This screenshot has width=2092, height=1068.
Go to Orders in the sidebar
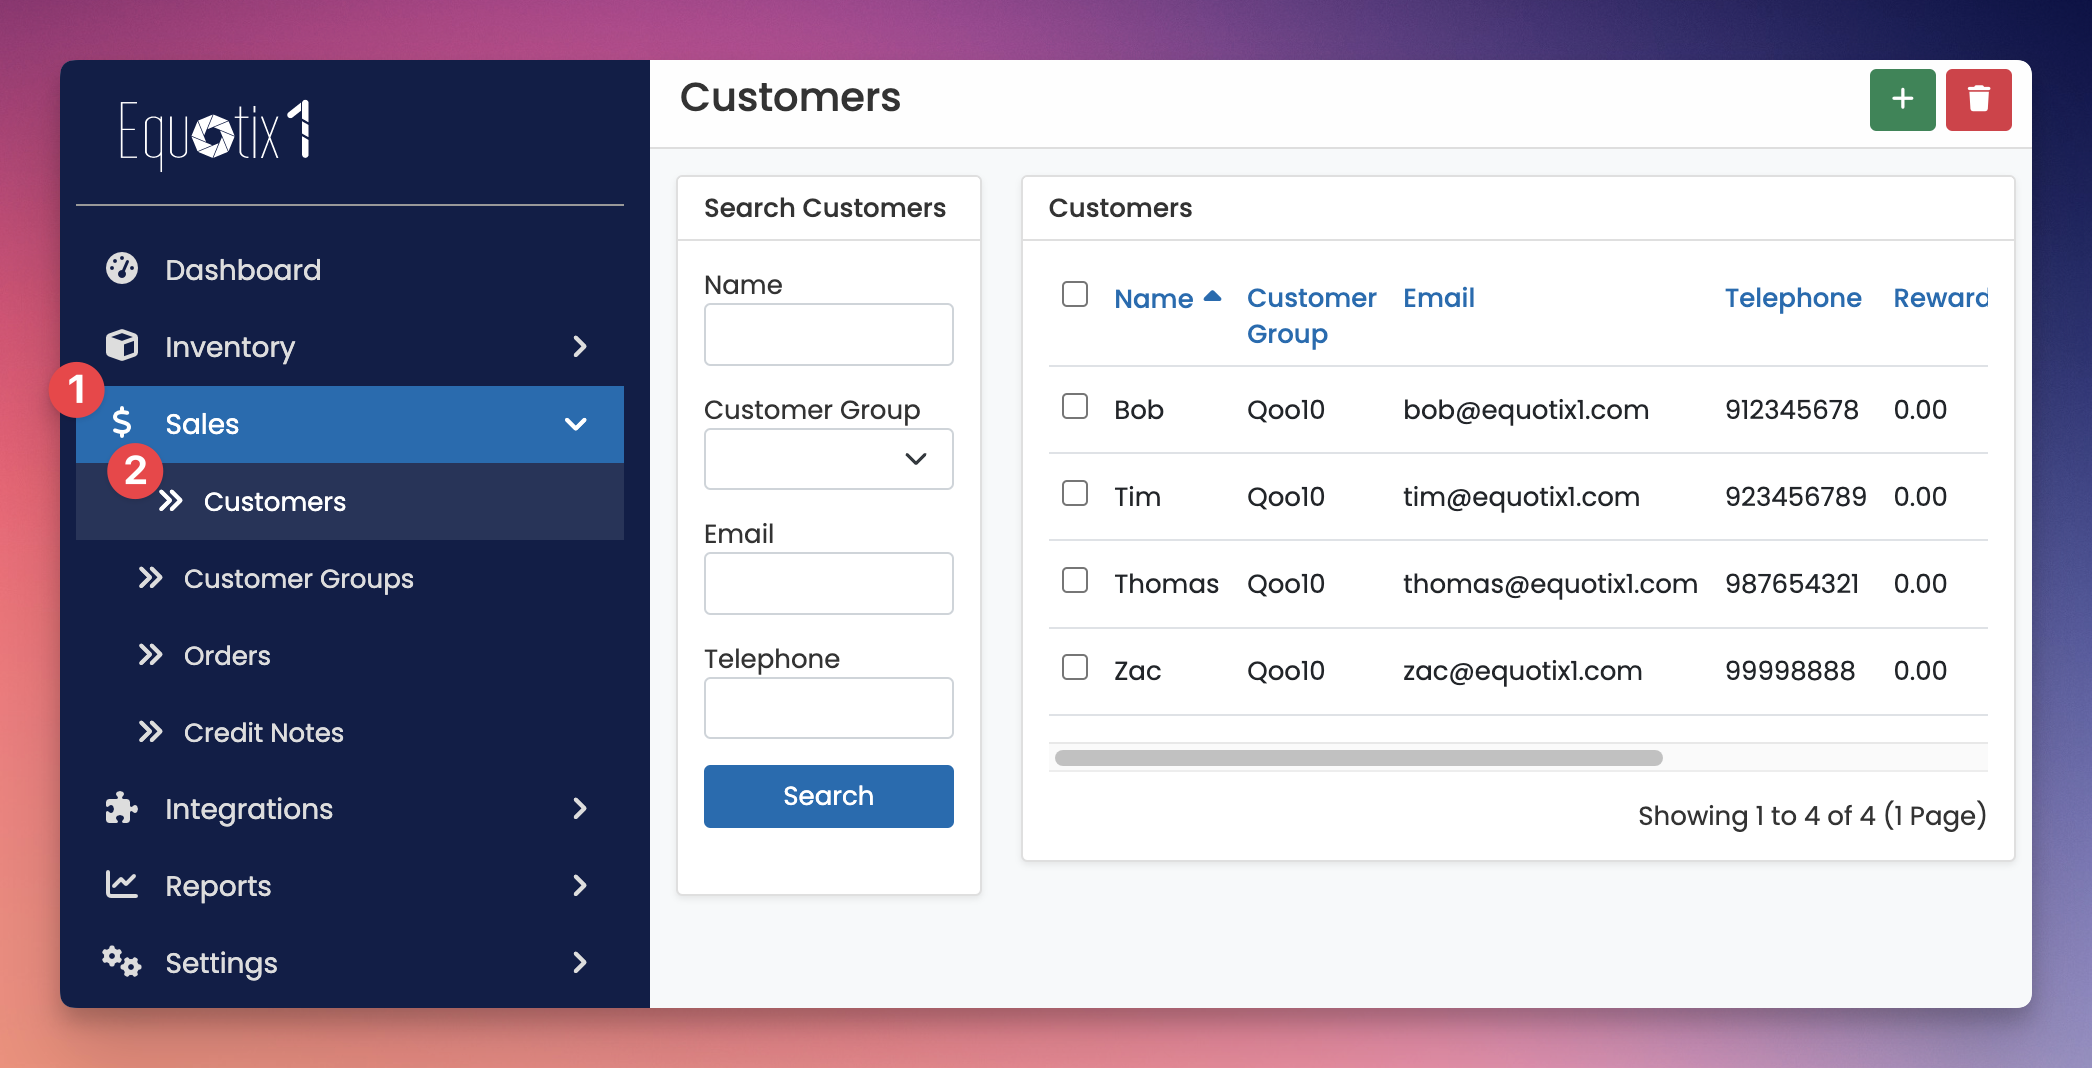click(227, 656)
